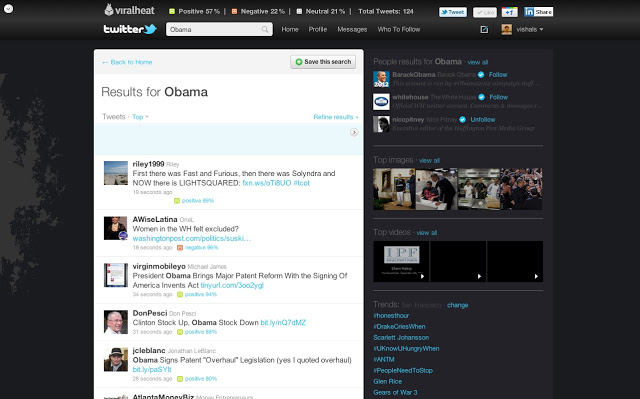Open the #ANTM trend
The width and height of the screenshot is (640, 399).
coord(384,360)
